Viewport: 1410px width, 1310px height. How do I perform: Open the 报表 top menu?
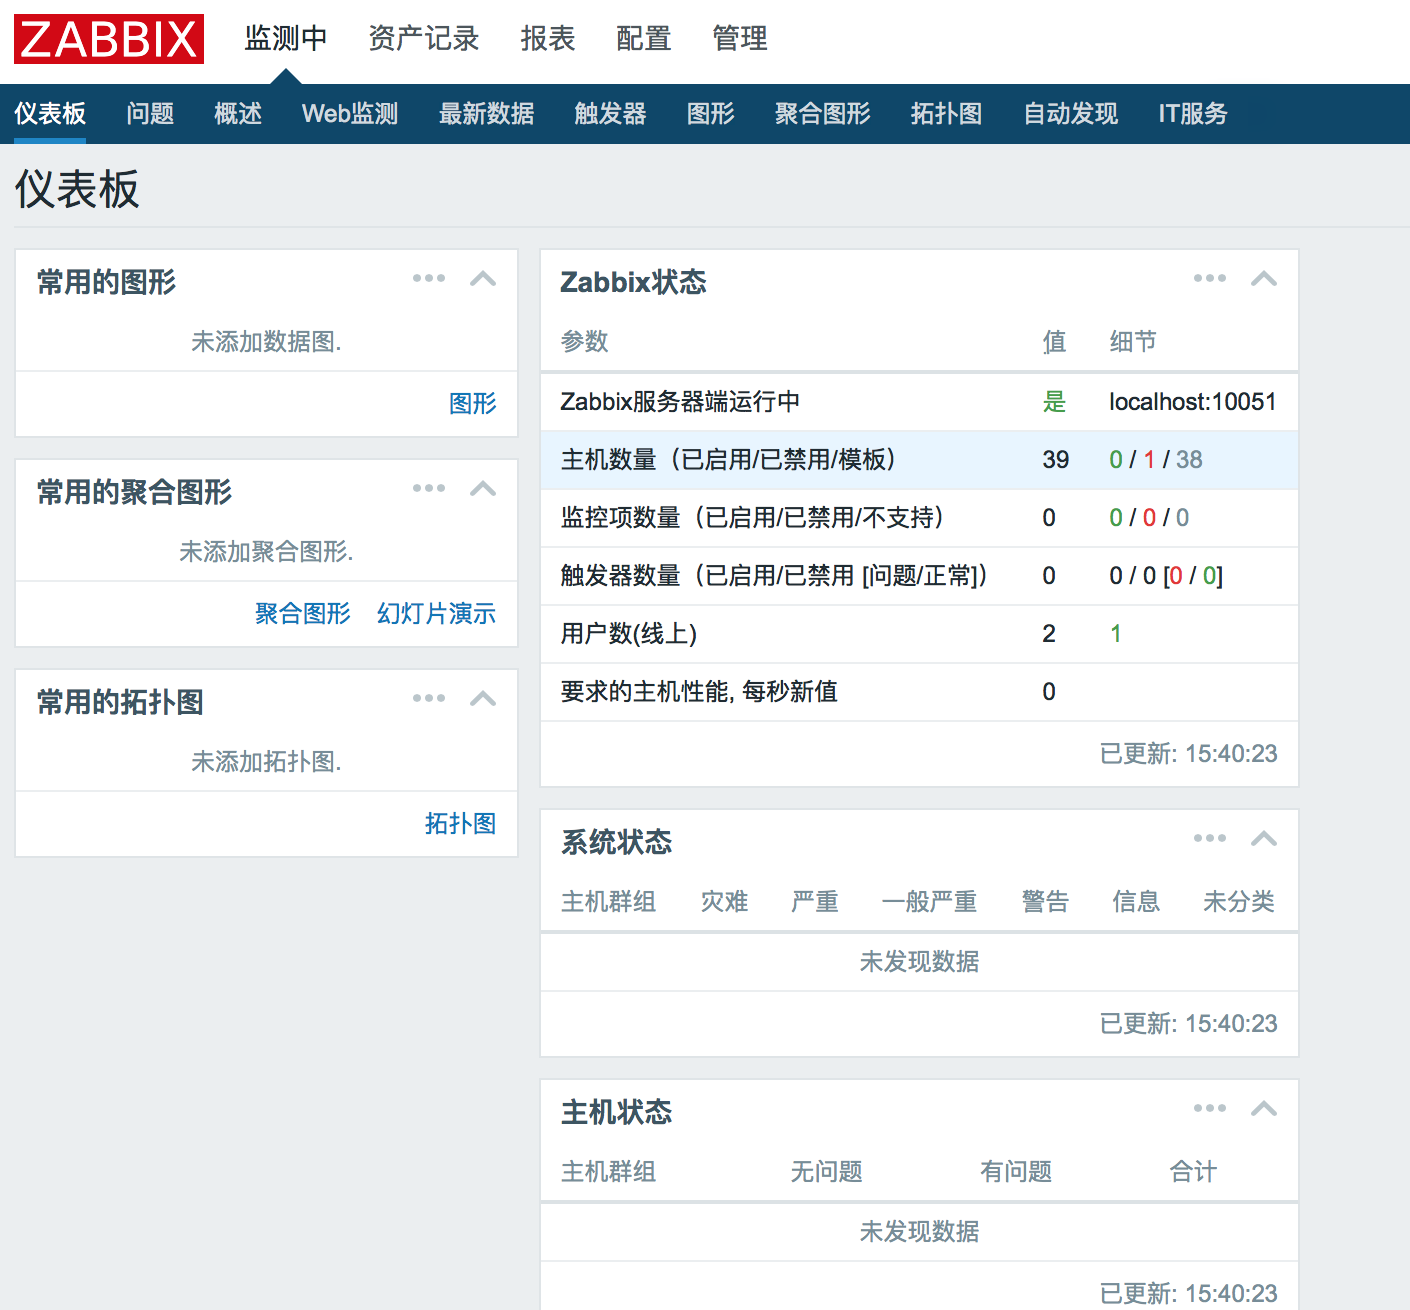548,39
